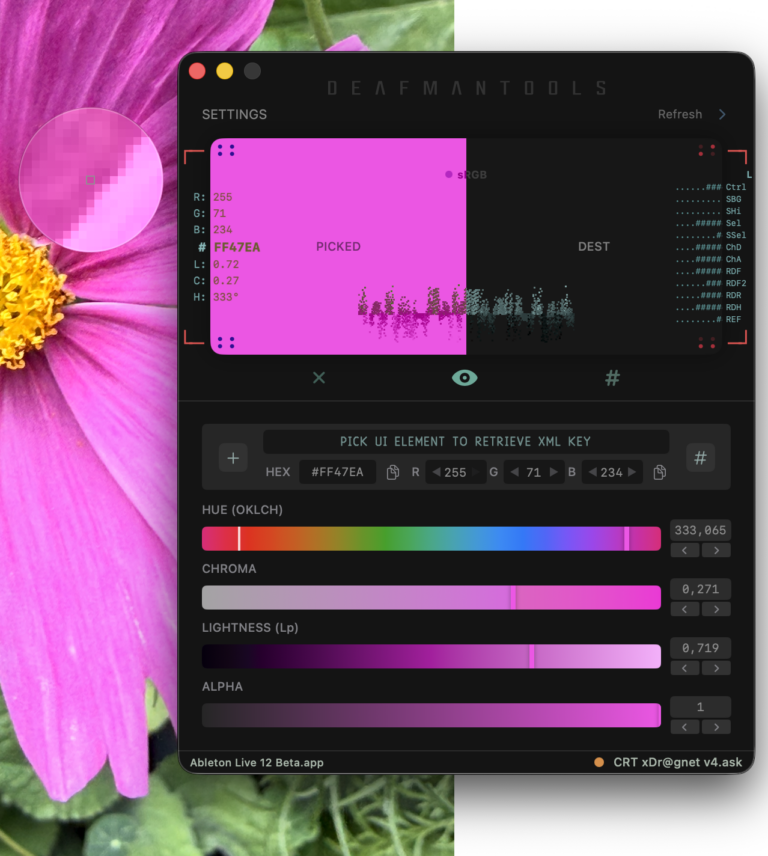The image size is (768, 856).
Task: Decrease lightness with the left chevron
Action: tap(684, 668)
